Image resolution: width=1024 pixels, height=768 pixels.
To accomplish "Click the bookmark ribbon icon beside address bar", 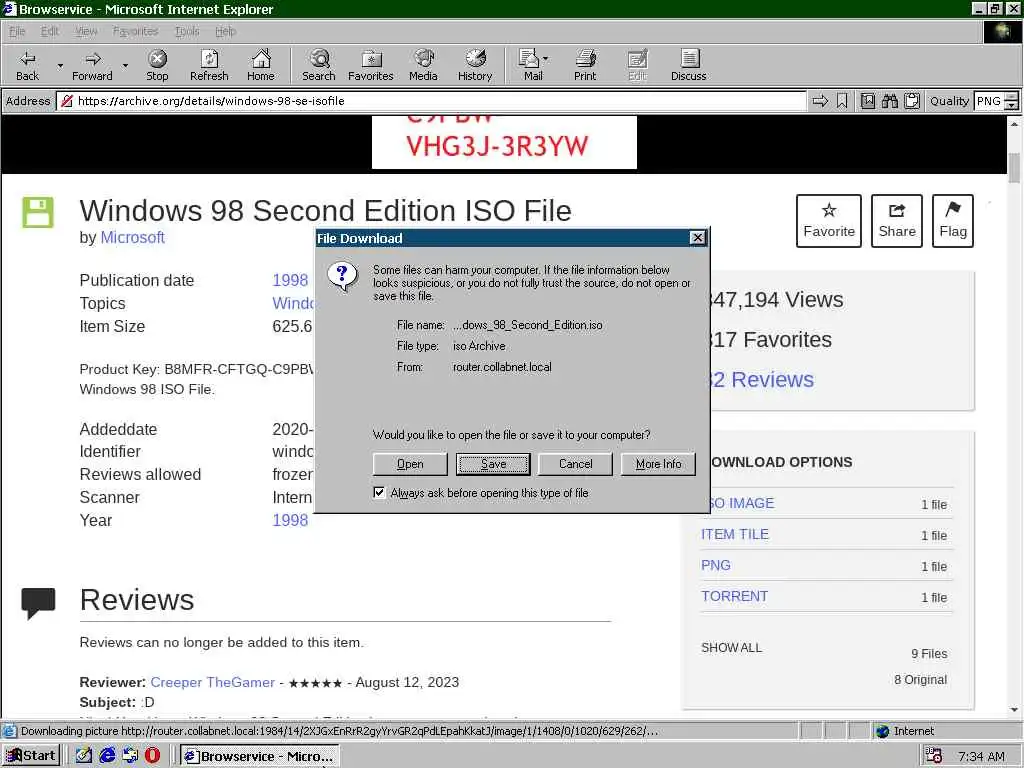I will (842, 101).
